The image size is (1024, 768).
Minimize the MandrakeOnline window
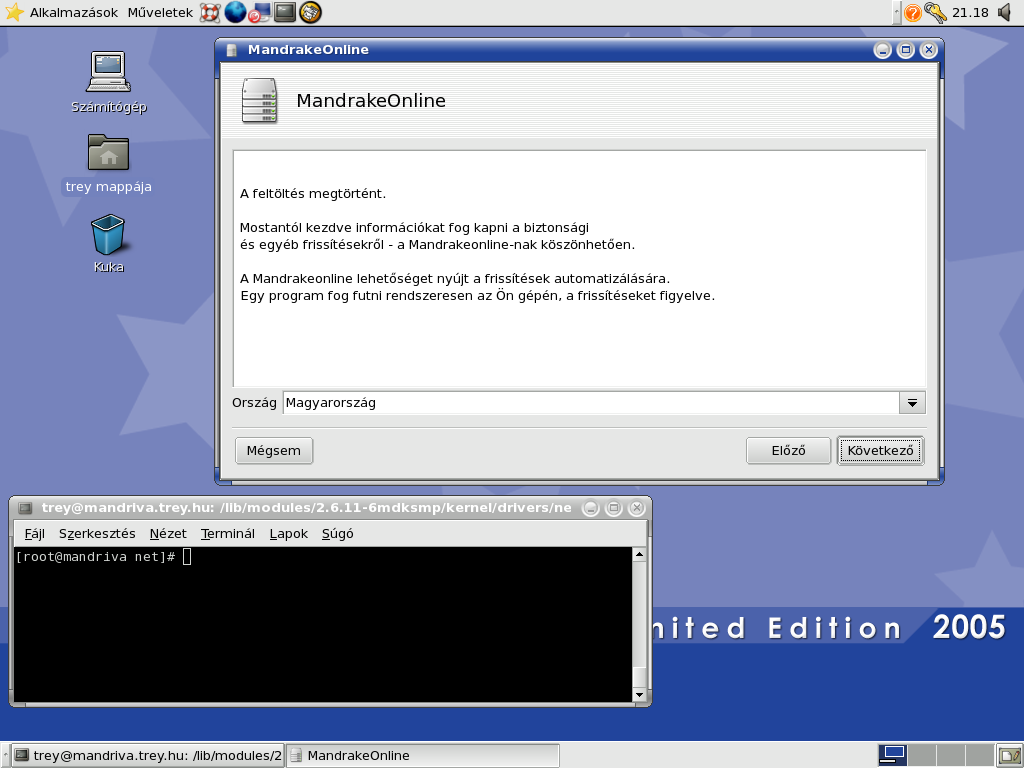click(882, 50)
